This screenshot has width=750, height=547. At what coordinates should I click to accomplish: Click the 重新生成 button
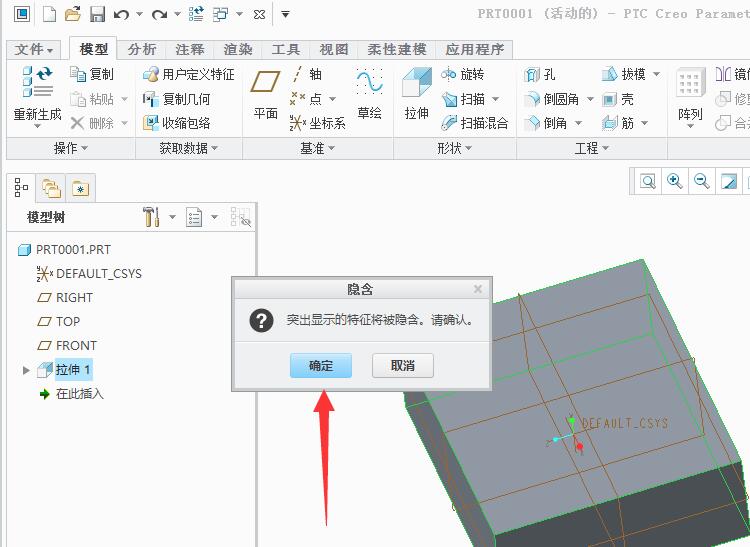click(x=37, y=97)
